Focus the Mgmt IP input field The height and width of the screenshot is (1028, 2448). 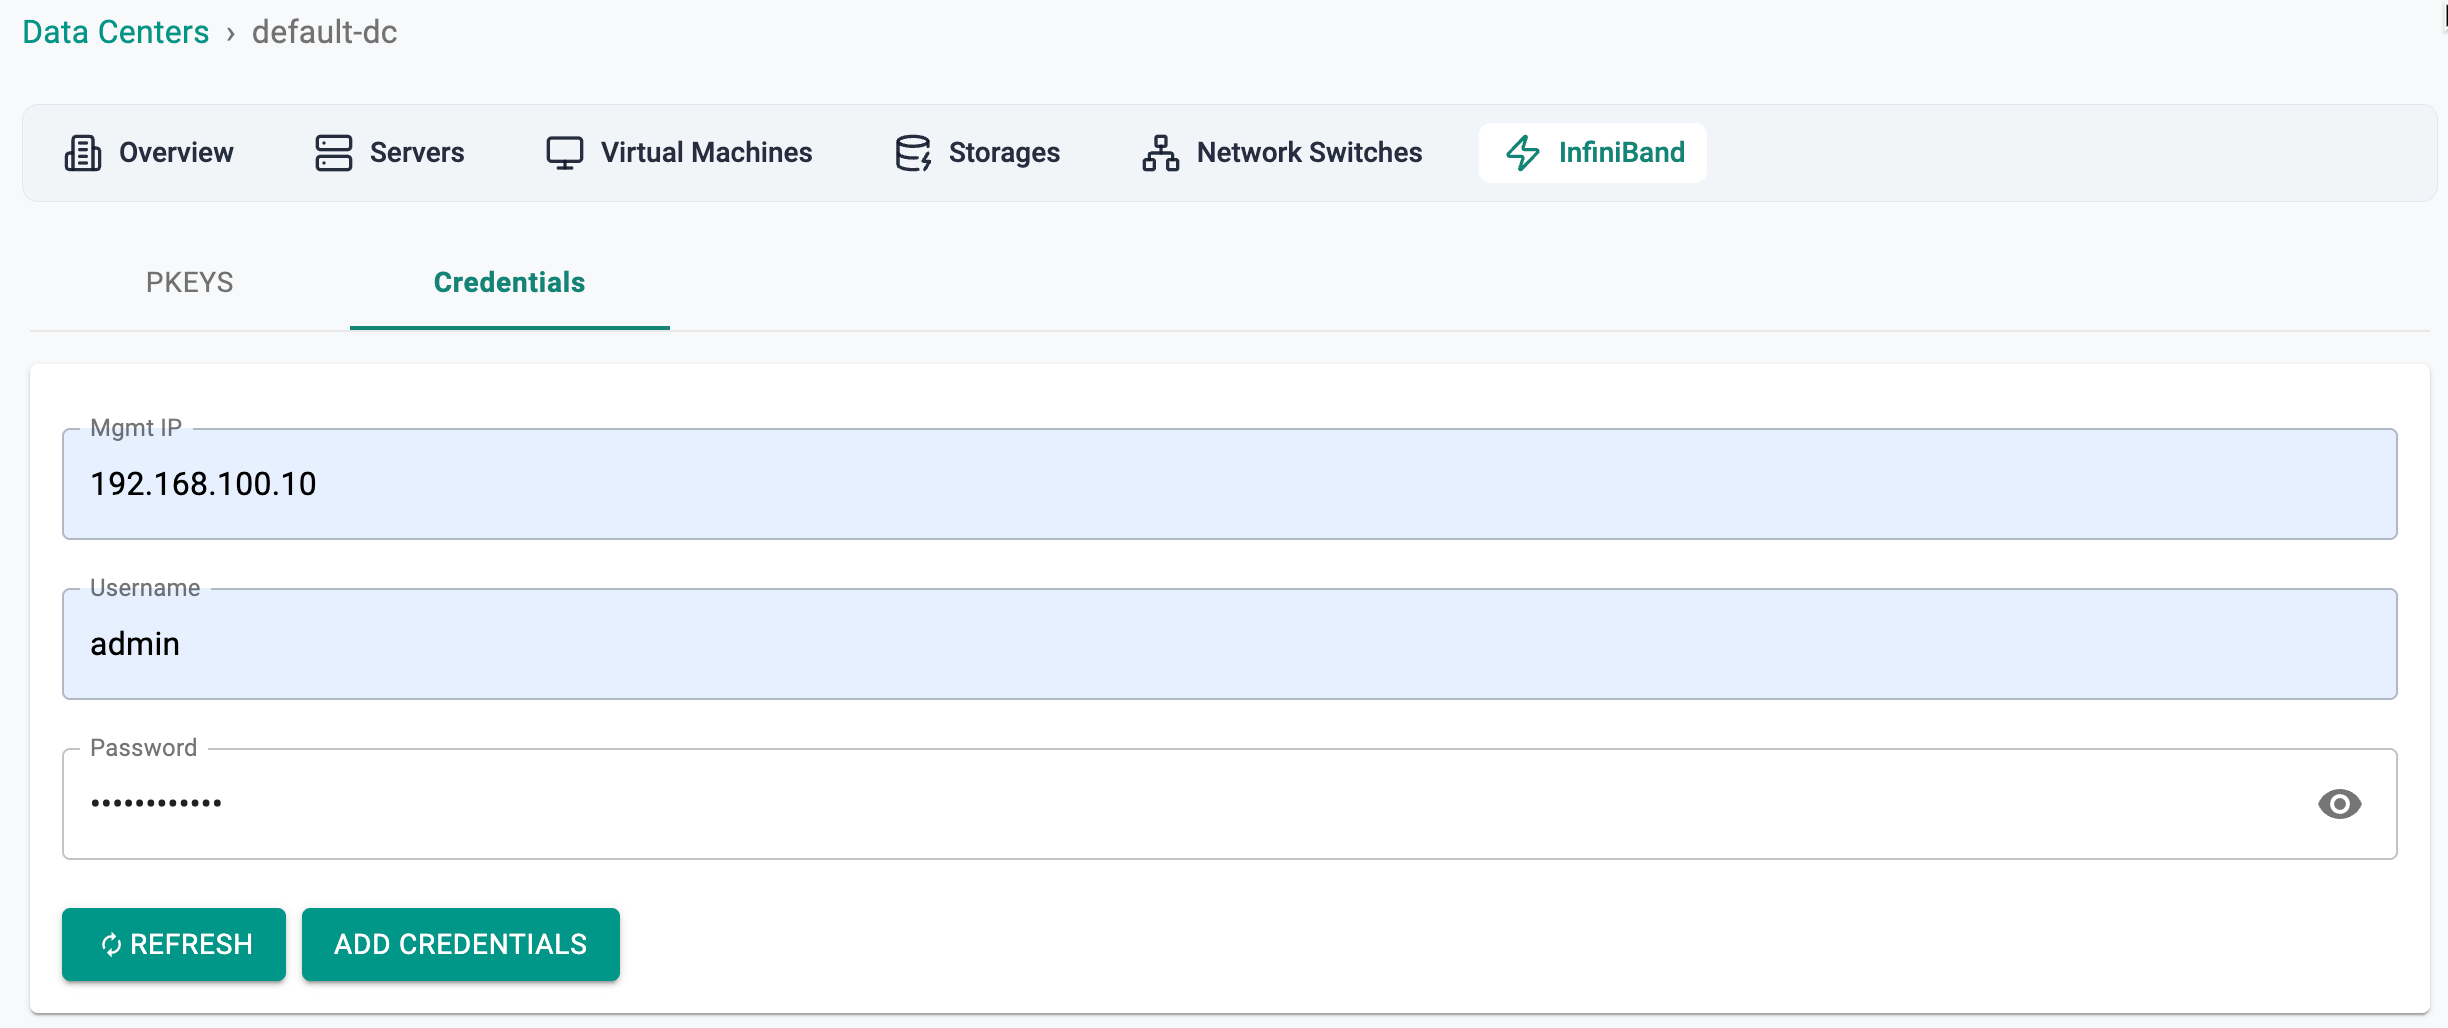(x=1229, y=485)
